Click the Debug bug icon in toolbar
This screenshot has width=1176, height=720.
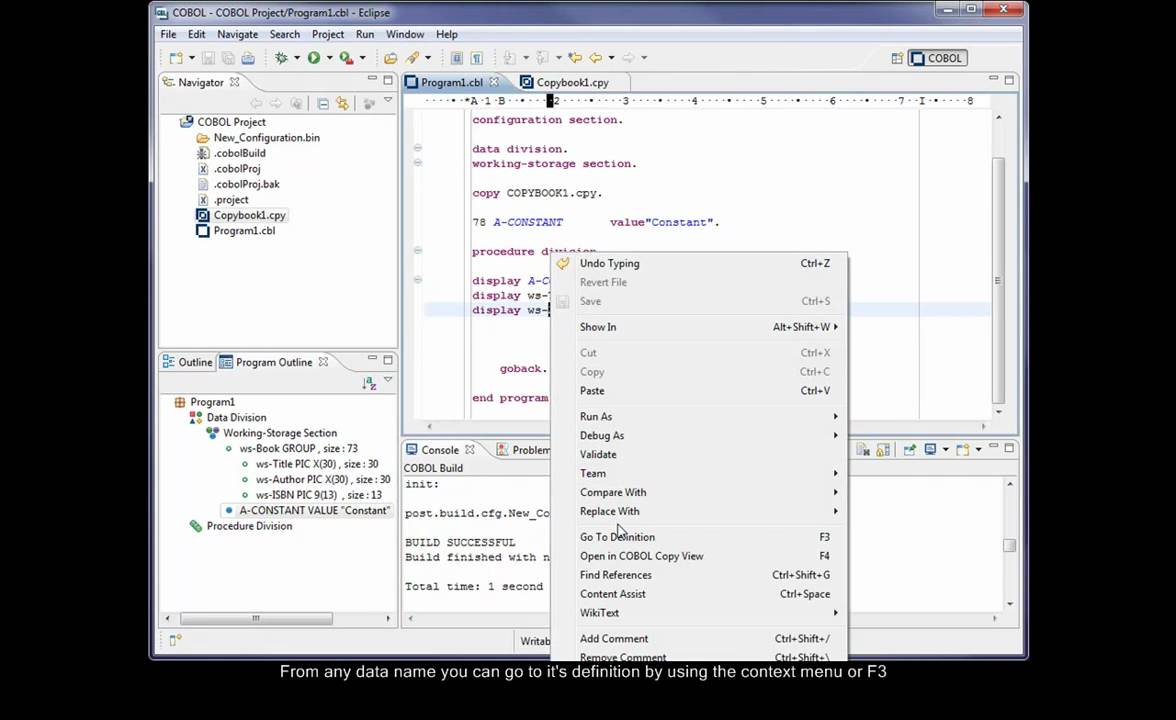(x=281, y=58)
